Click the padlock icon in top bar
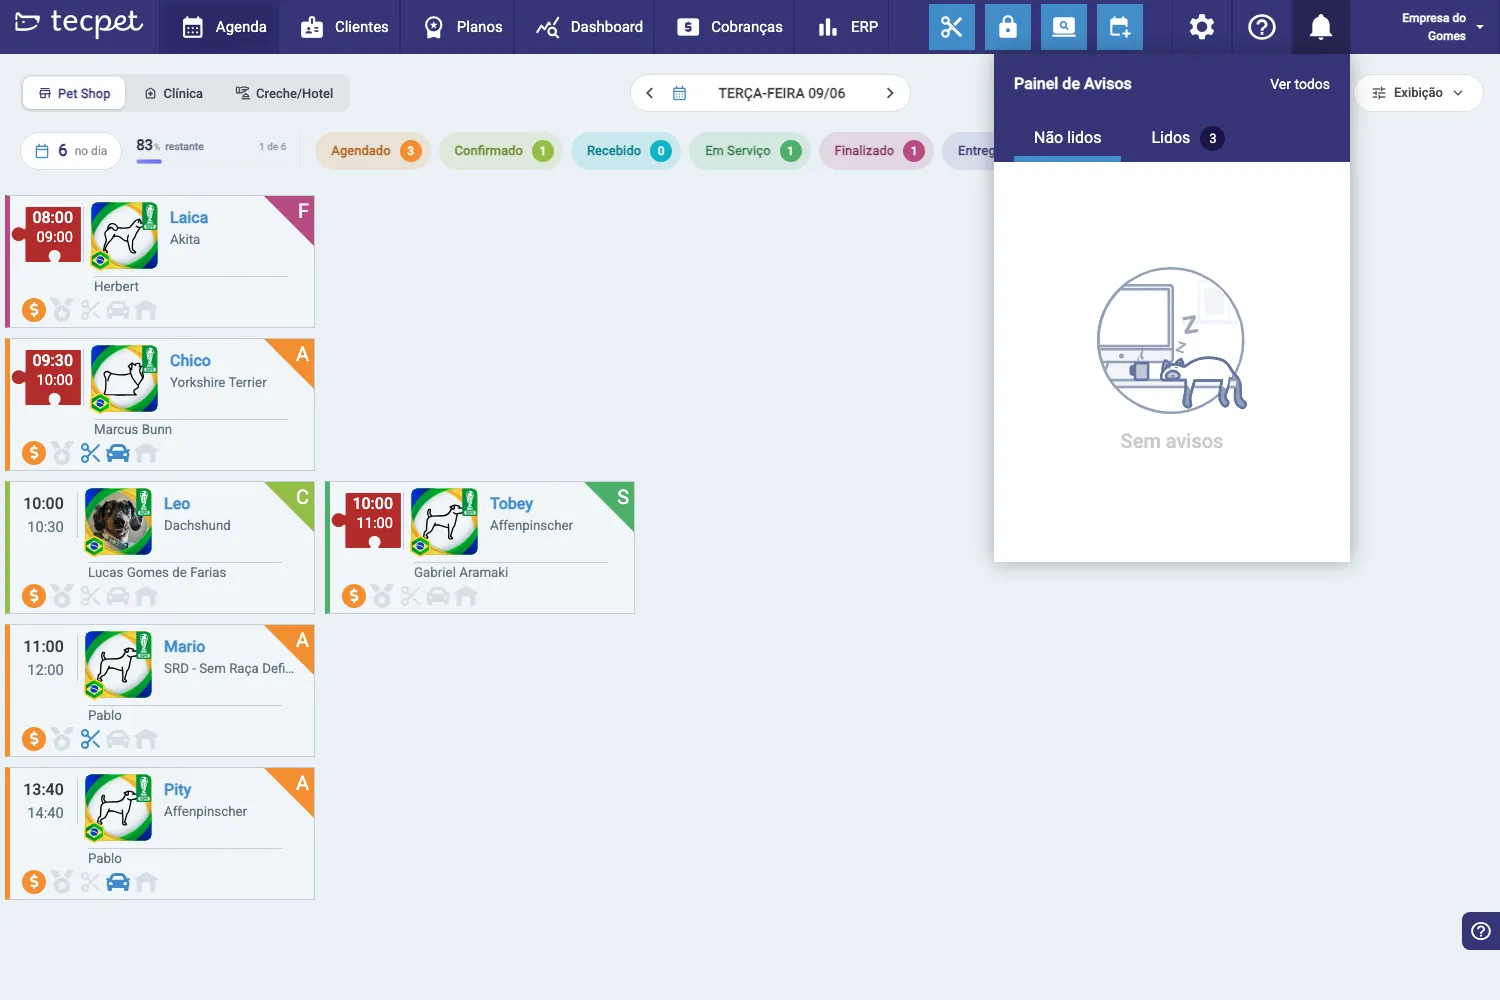This screenshot has width=1500, height=1000. [1007, 27]
